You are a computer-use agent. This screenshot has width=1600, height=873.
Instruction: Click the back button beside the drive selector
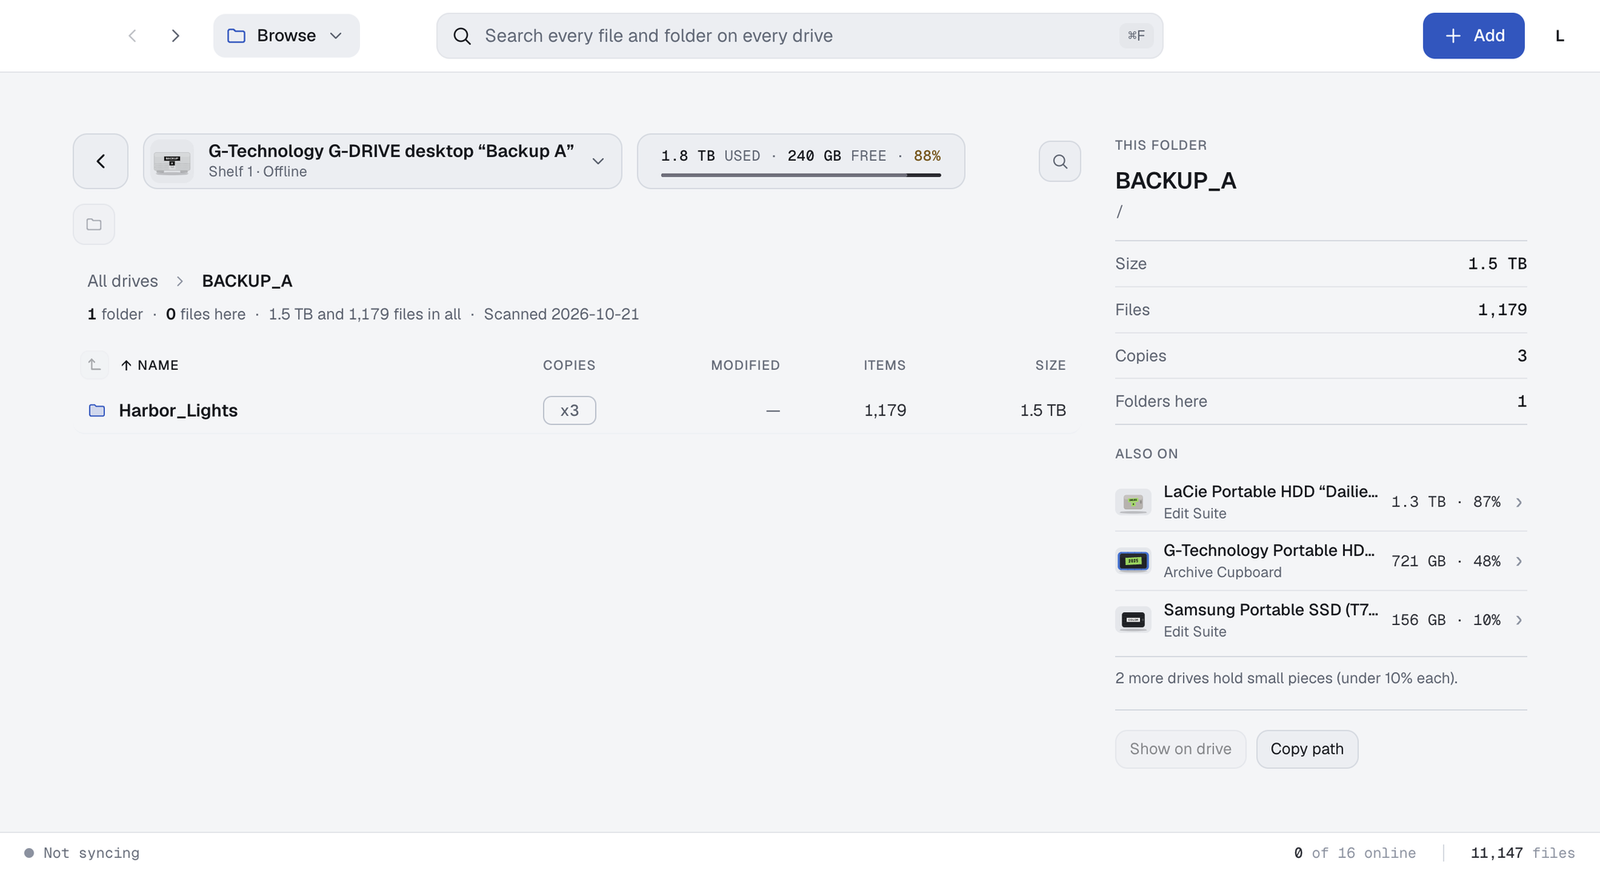tap(100, 161)
